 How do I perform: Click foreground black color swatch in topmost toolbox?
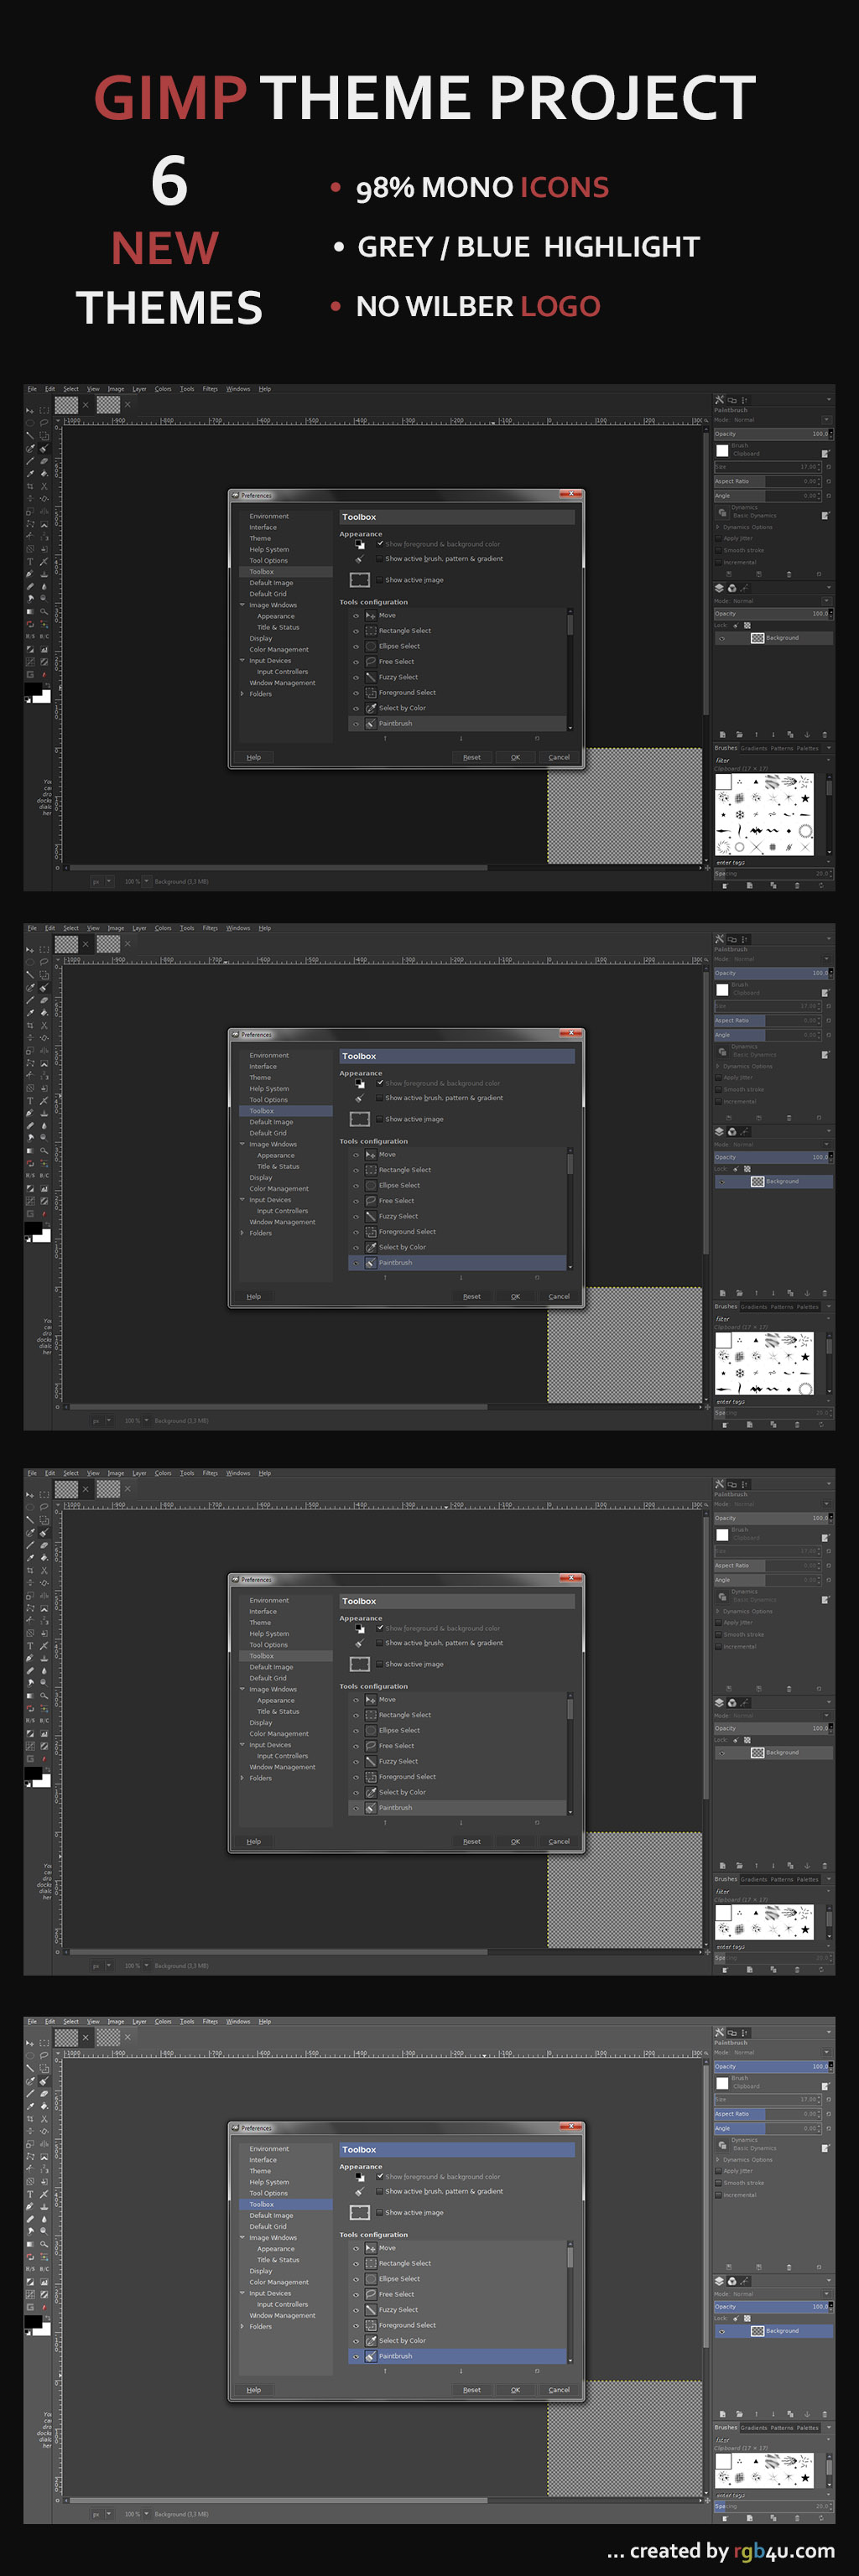(33, 690)
